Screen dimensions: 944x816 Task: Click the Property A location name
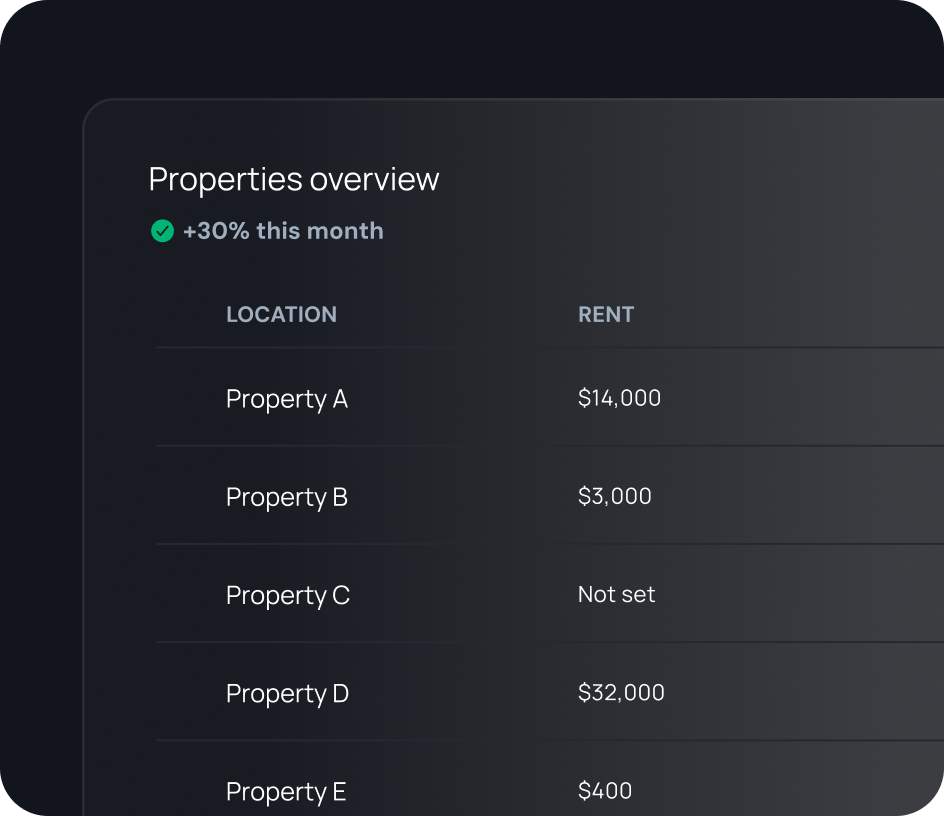point(287,398)
